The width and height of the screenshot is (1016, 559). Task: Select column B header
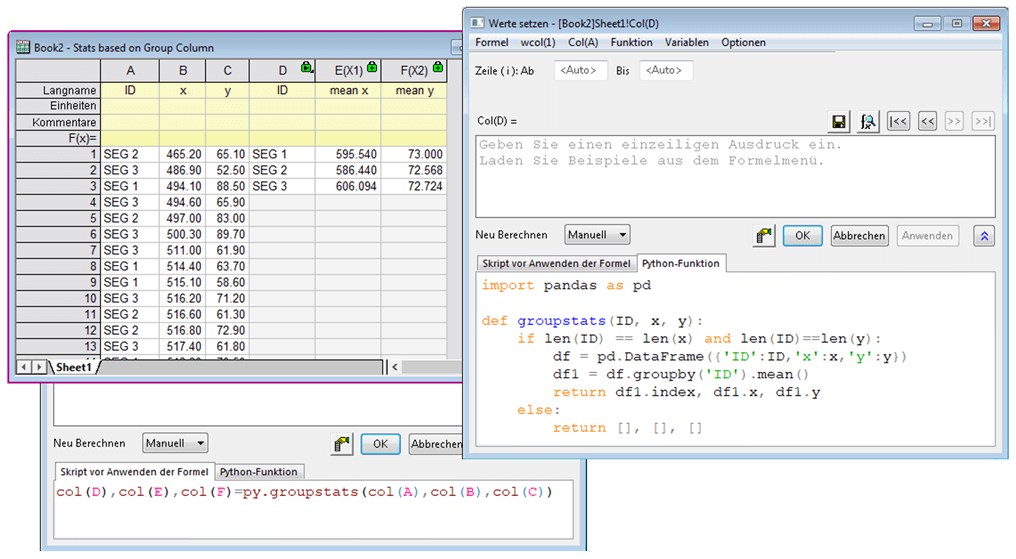(x=183, y=71)
